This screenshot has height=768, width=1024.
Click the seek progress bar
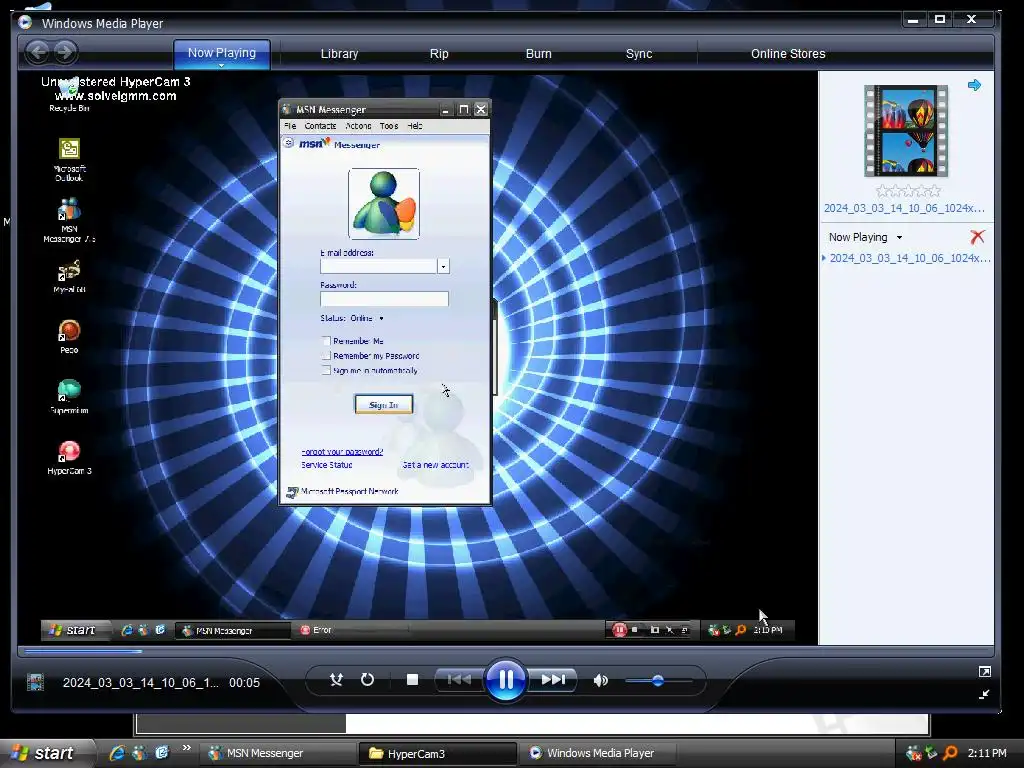coord(505,651)
